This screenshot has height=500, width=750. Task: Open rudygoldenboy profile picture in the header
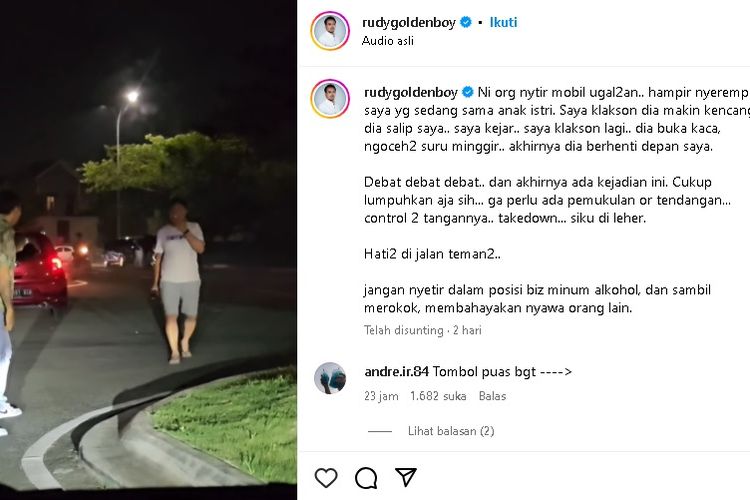330,31
